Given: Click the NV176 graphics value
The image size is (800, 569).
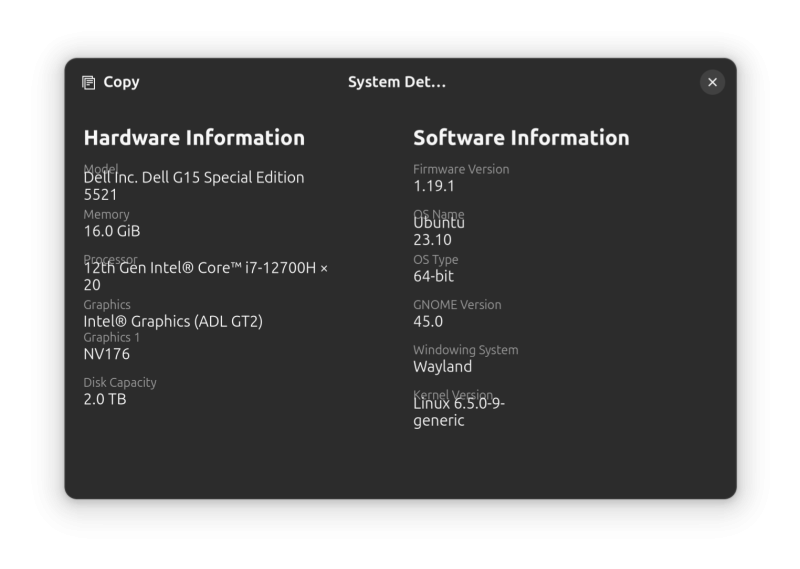Looking at the screenshot, I should pos(107,354).
